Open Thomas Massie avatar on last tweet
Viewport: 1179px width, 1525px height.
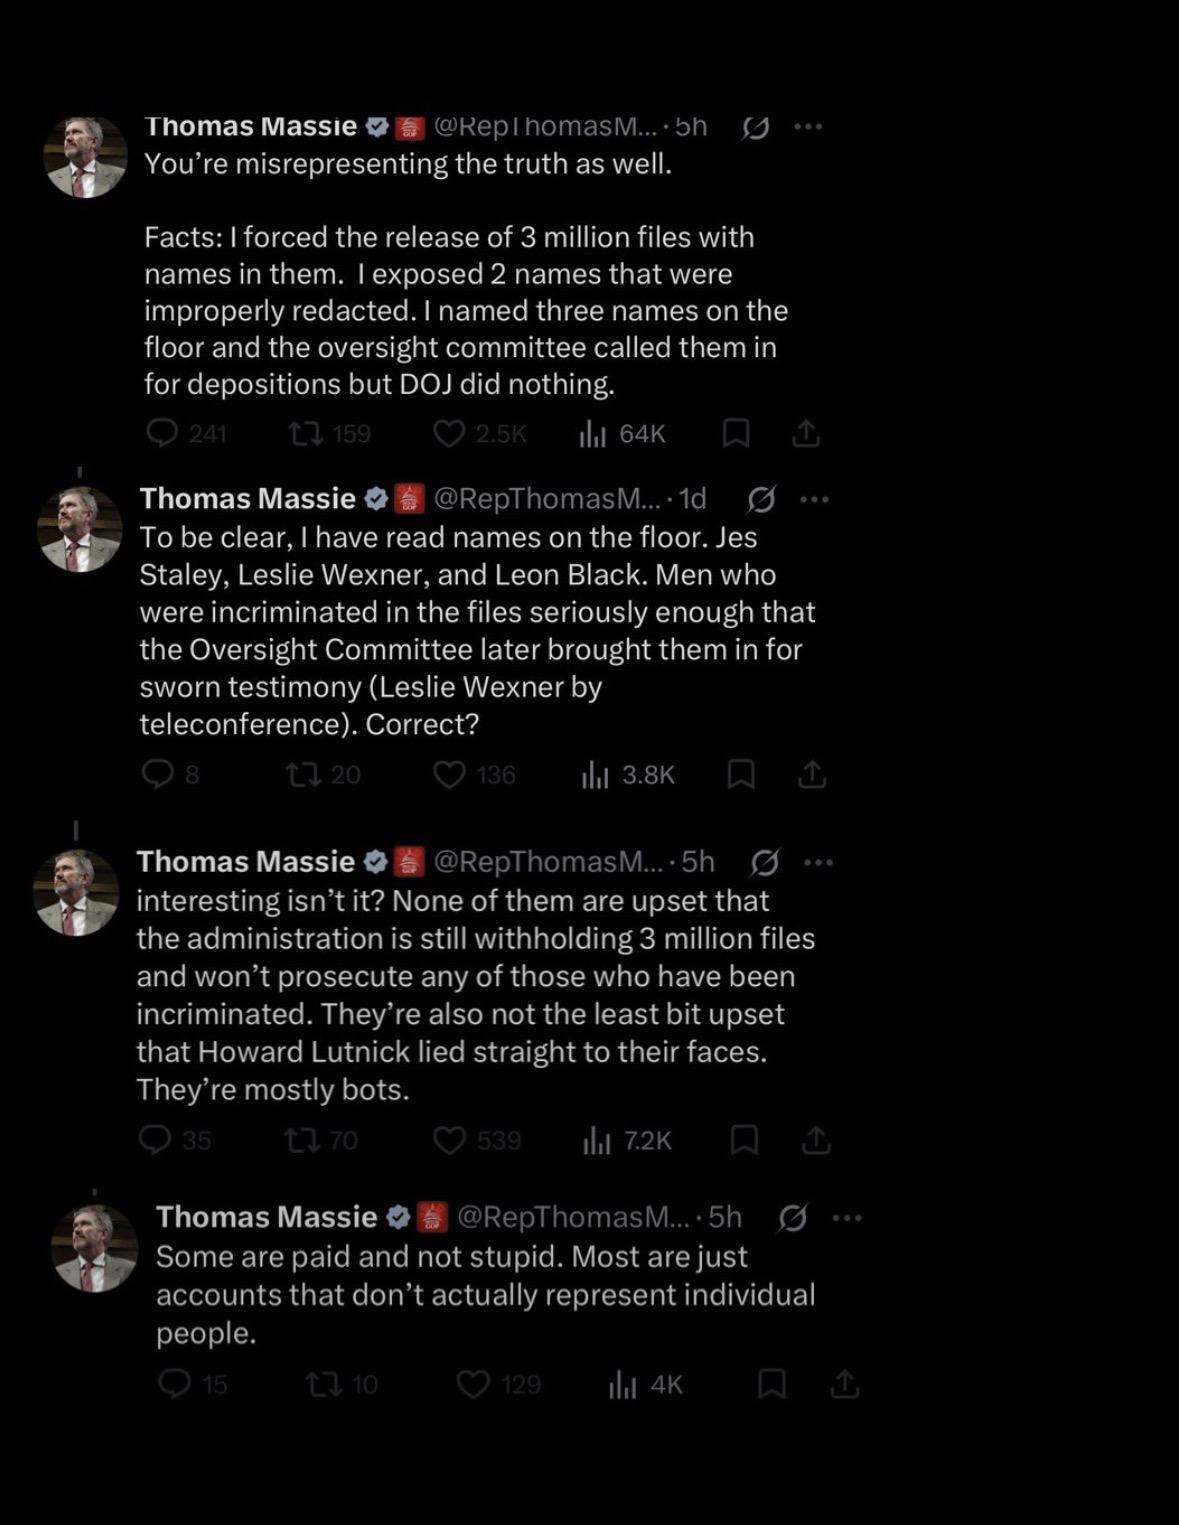coord(94,1248)
